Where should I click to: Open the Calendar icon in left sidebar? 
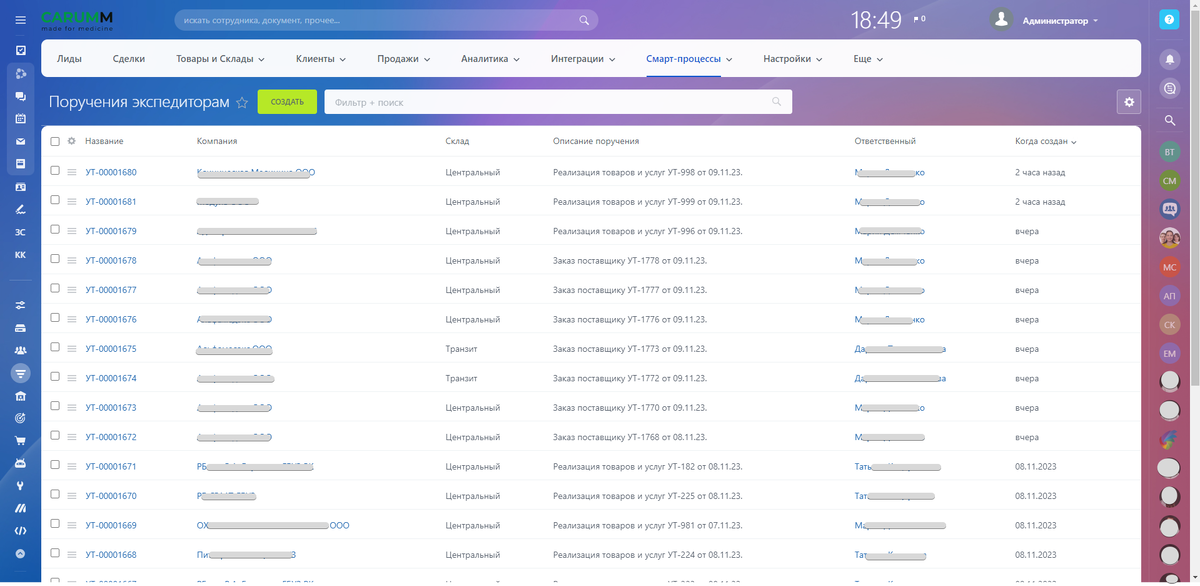(x=20, y=118)
